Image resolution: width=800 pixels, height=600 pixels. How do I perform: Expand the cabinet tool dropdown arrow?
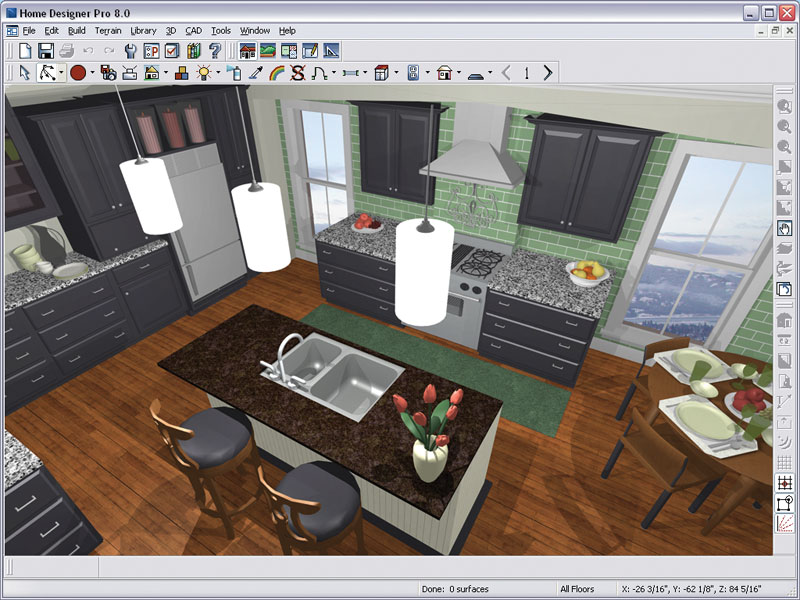click(x=397, y=72)
